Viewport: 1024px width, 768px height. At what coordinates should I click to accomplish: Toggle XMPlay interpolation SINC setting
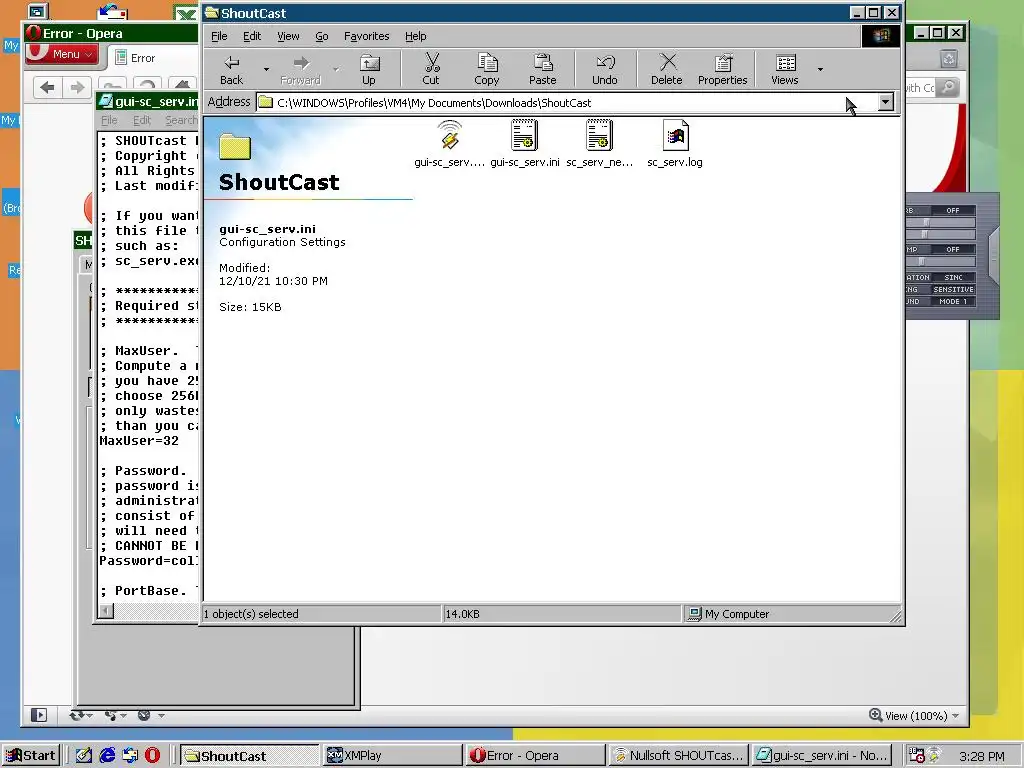952,278
